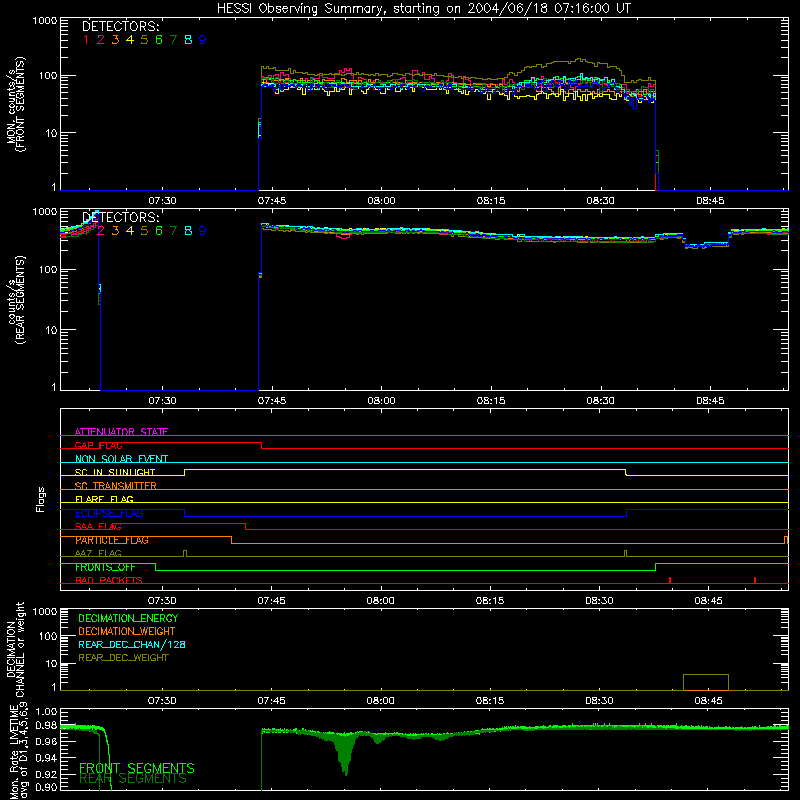This screenshot has height=800, width=800.
Task: Select red detector 1 in front segments legend
Action: [x=86, y=40]
